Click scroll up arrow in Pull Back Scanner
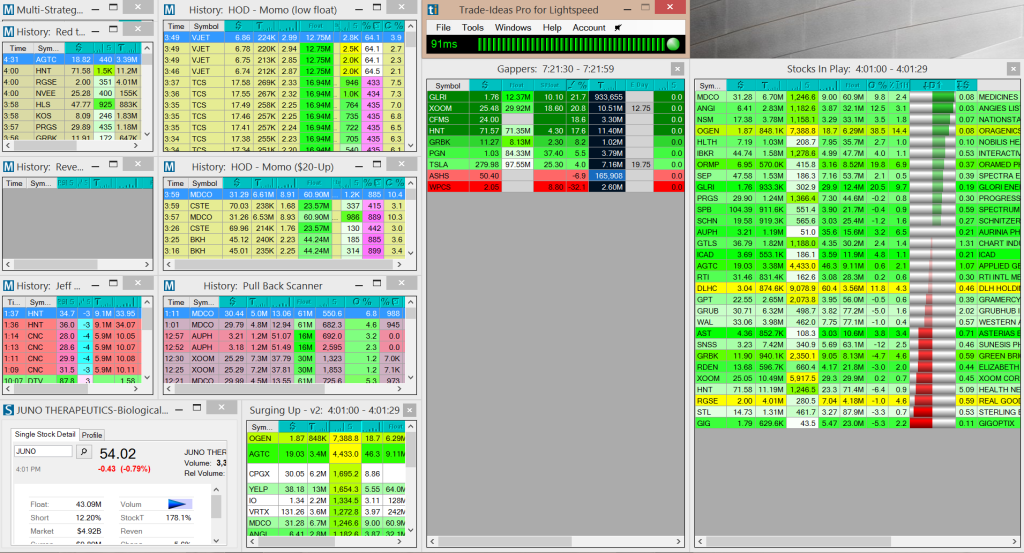This screenshot has width=1024, height=553. 411,302
